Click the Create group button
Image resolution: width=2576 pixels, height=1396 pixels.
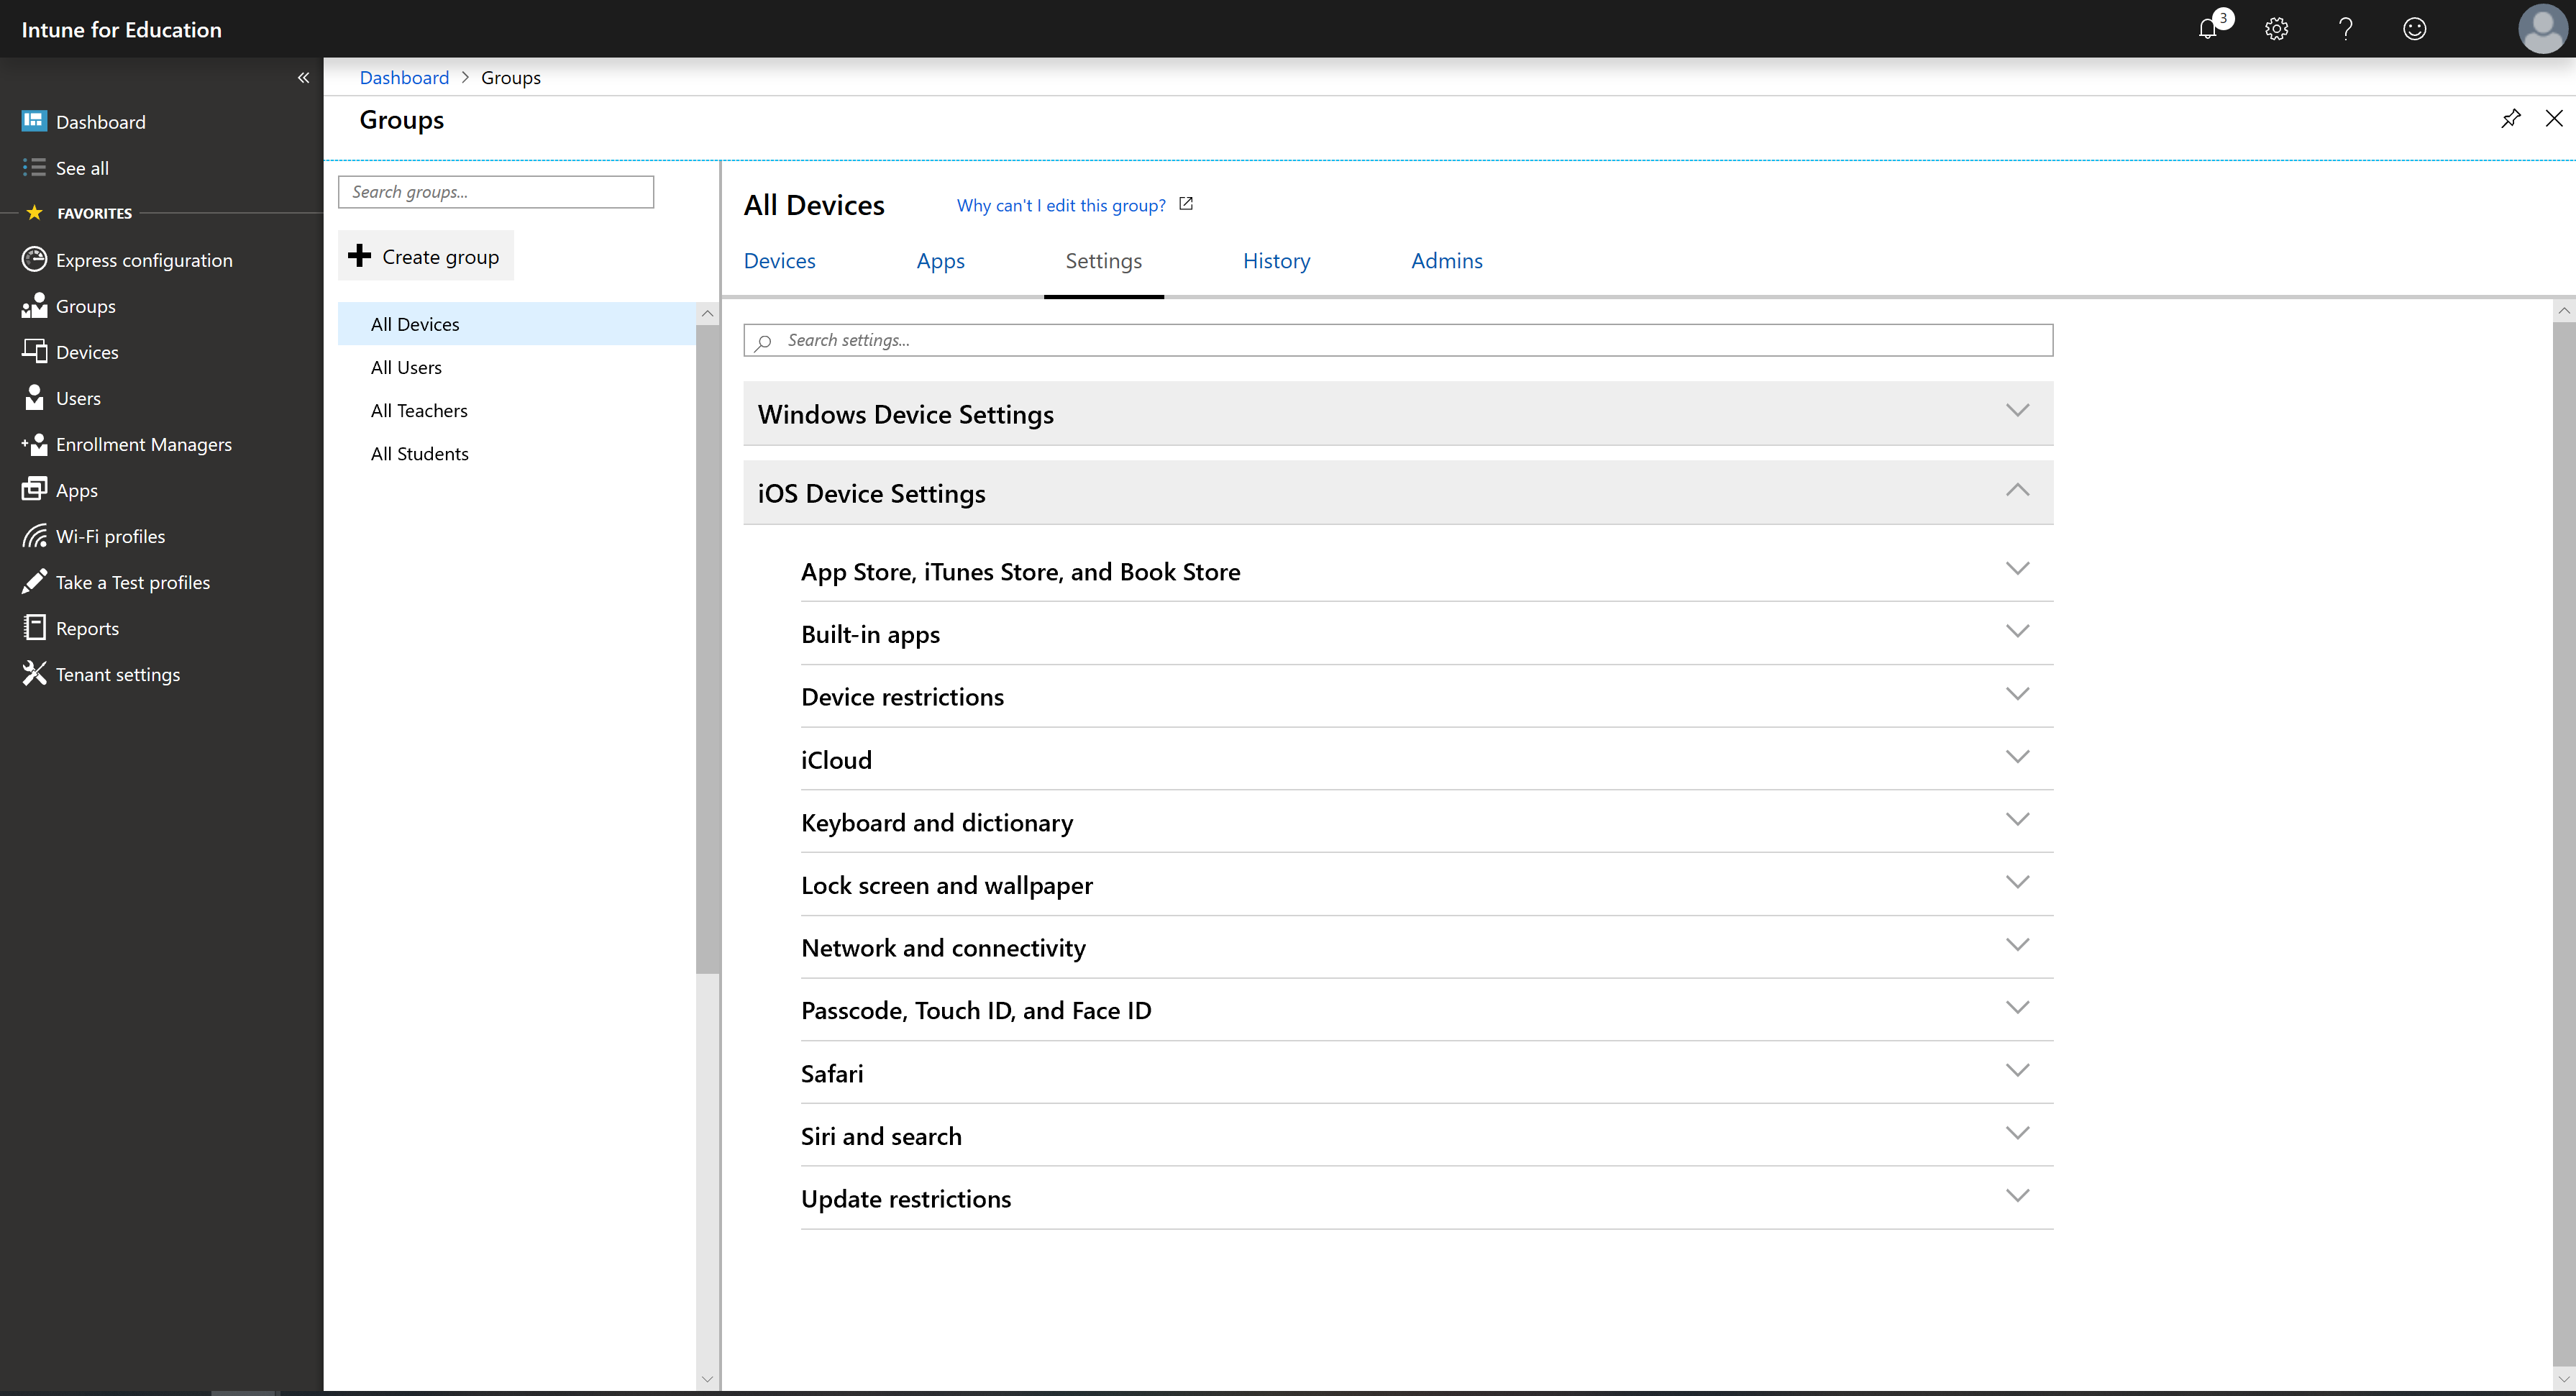(426, 256)
